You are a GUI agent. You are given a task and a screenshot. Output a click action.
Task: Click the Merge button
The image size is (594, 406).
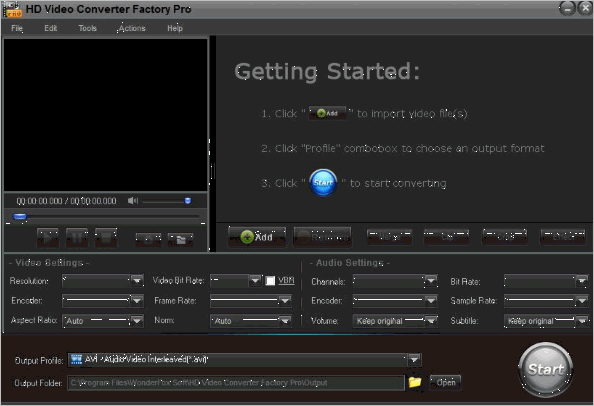coord(389,237)
